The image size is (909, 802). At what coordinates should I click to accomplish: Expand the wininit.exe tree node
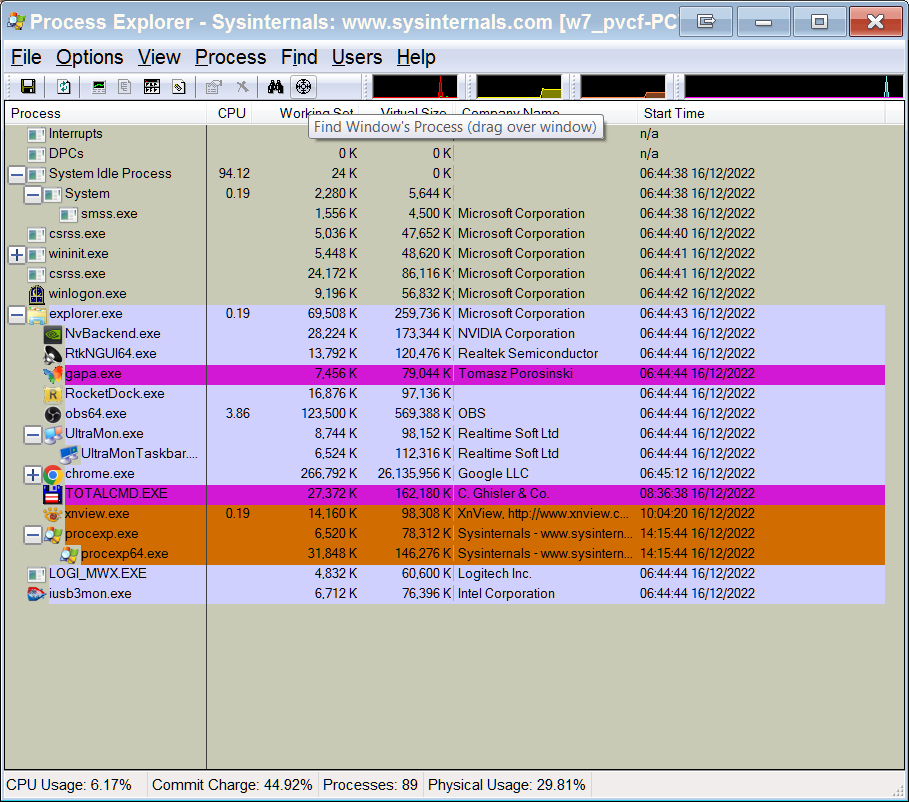17,254
